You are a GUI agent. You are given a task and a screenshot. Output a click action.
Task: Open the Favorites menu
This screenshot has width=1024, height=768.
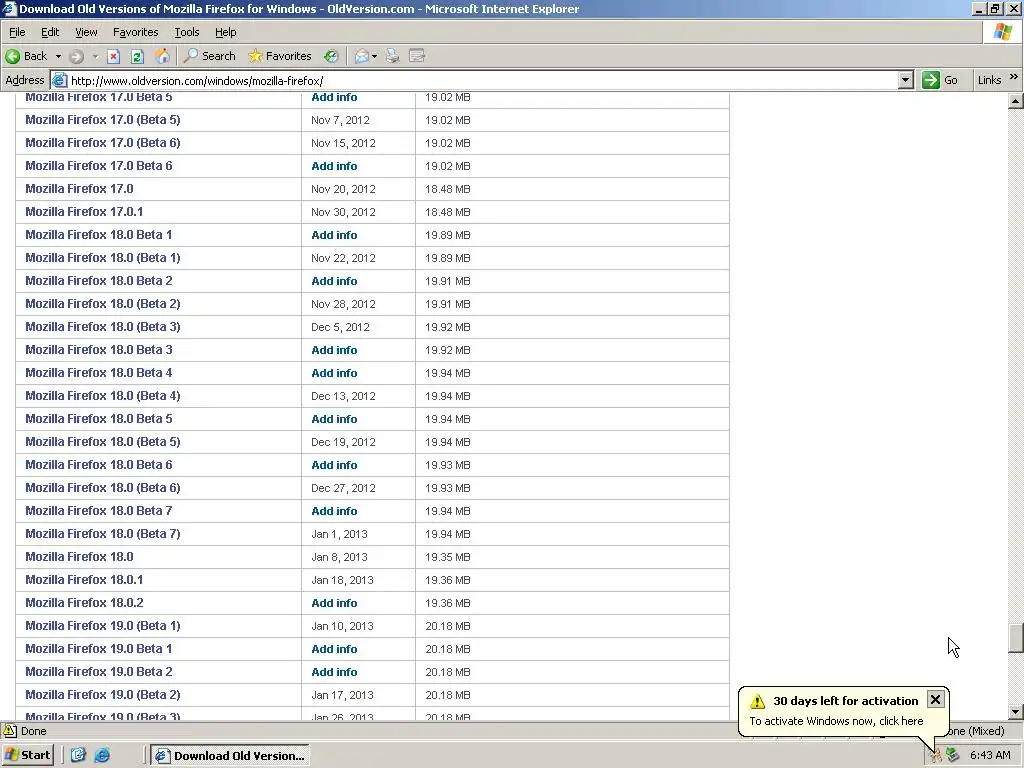tap(135, 32)
